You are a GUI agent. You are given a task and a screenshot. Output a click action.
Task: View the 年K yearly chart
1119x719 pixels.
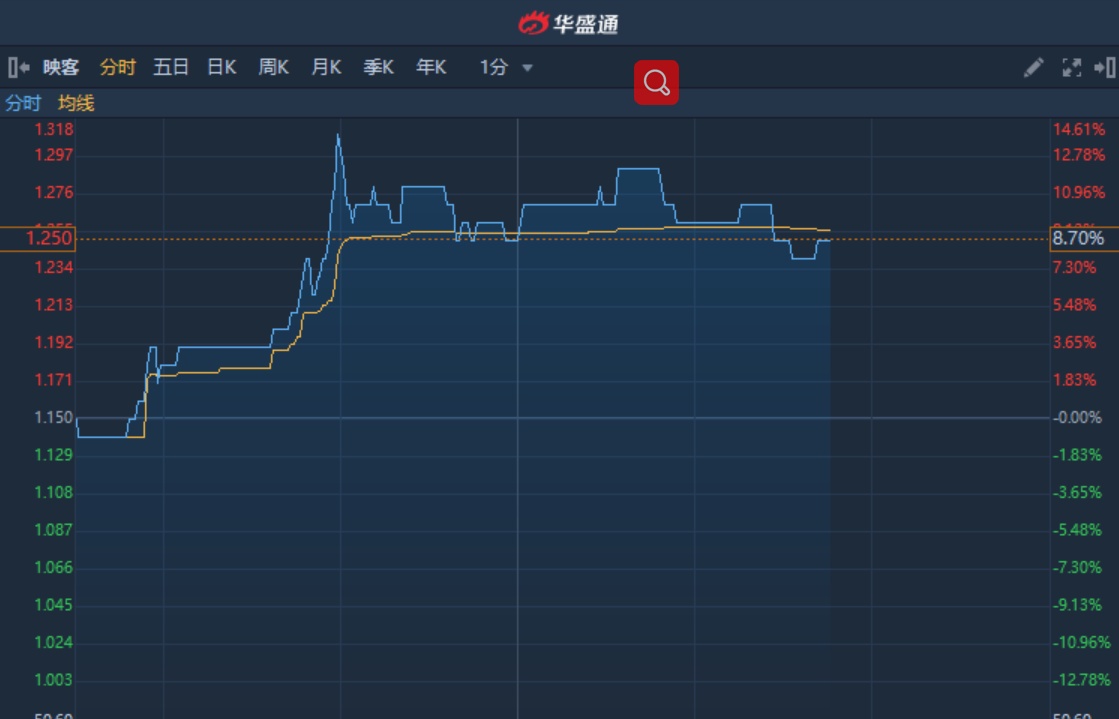tap(431, 68)
